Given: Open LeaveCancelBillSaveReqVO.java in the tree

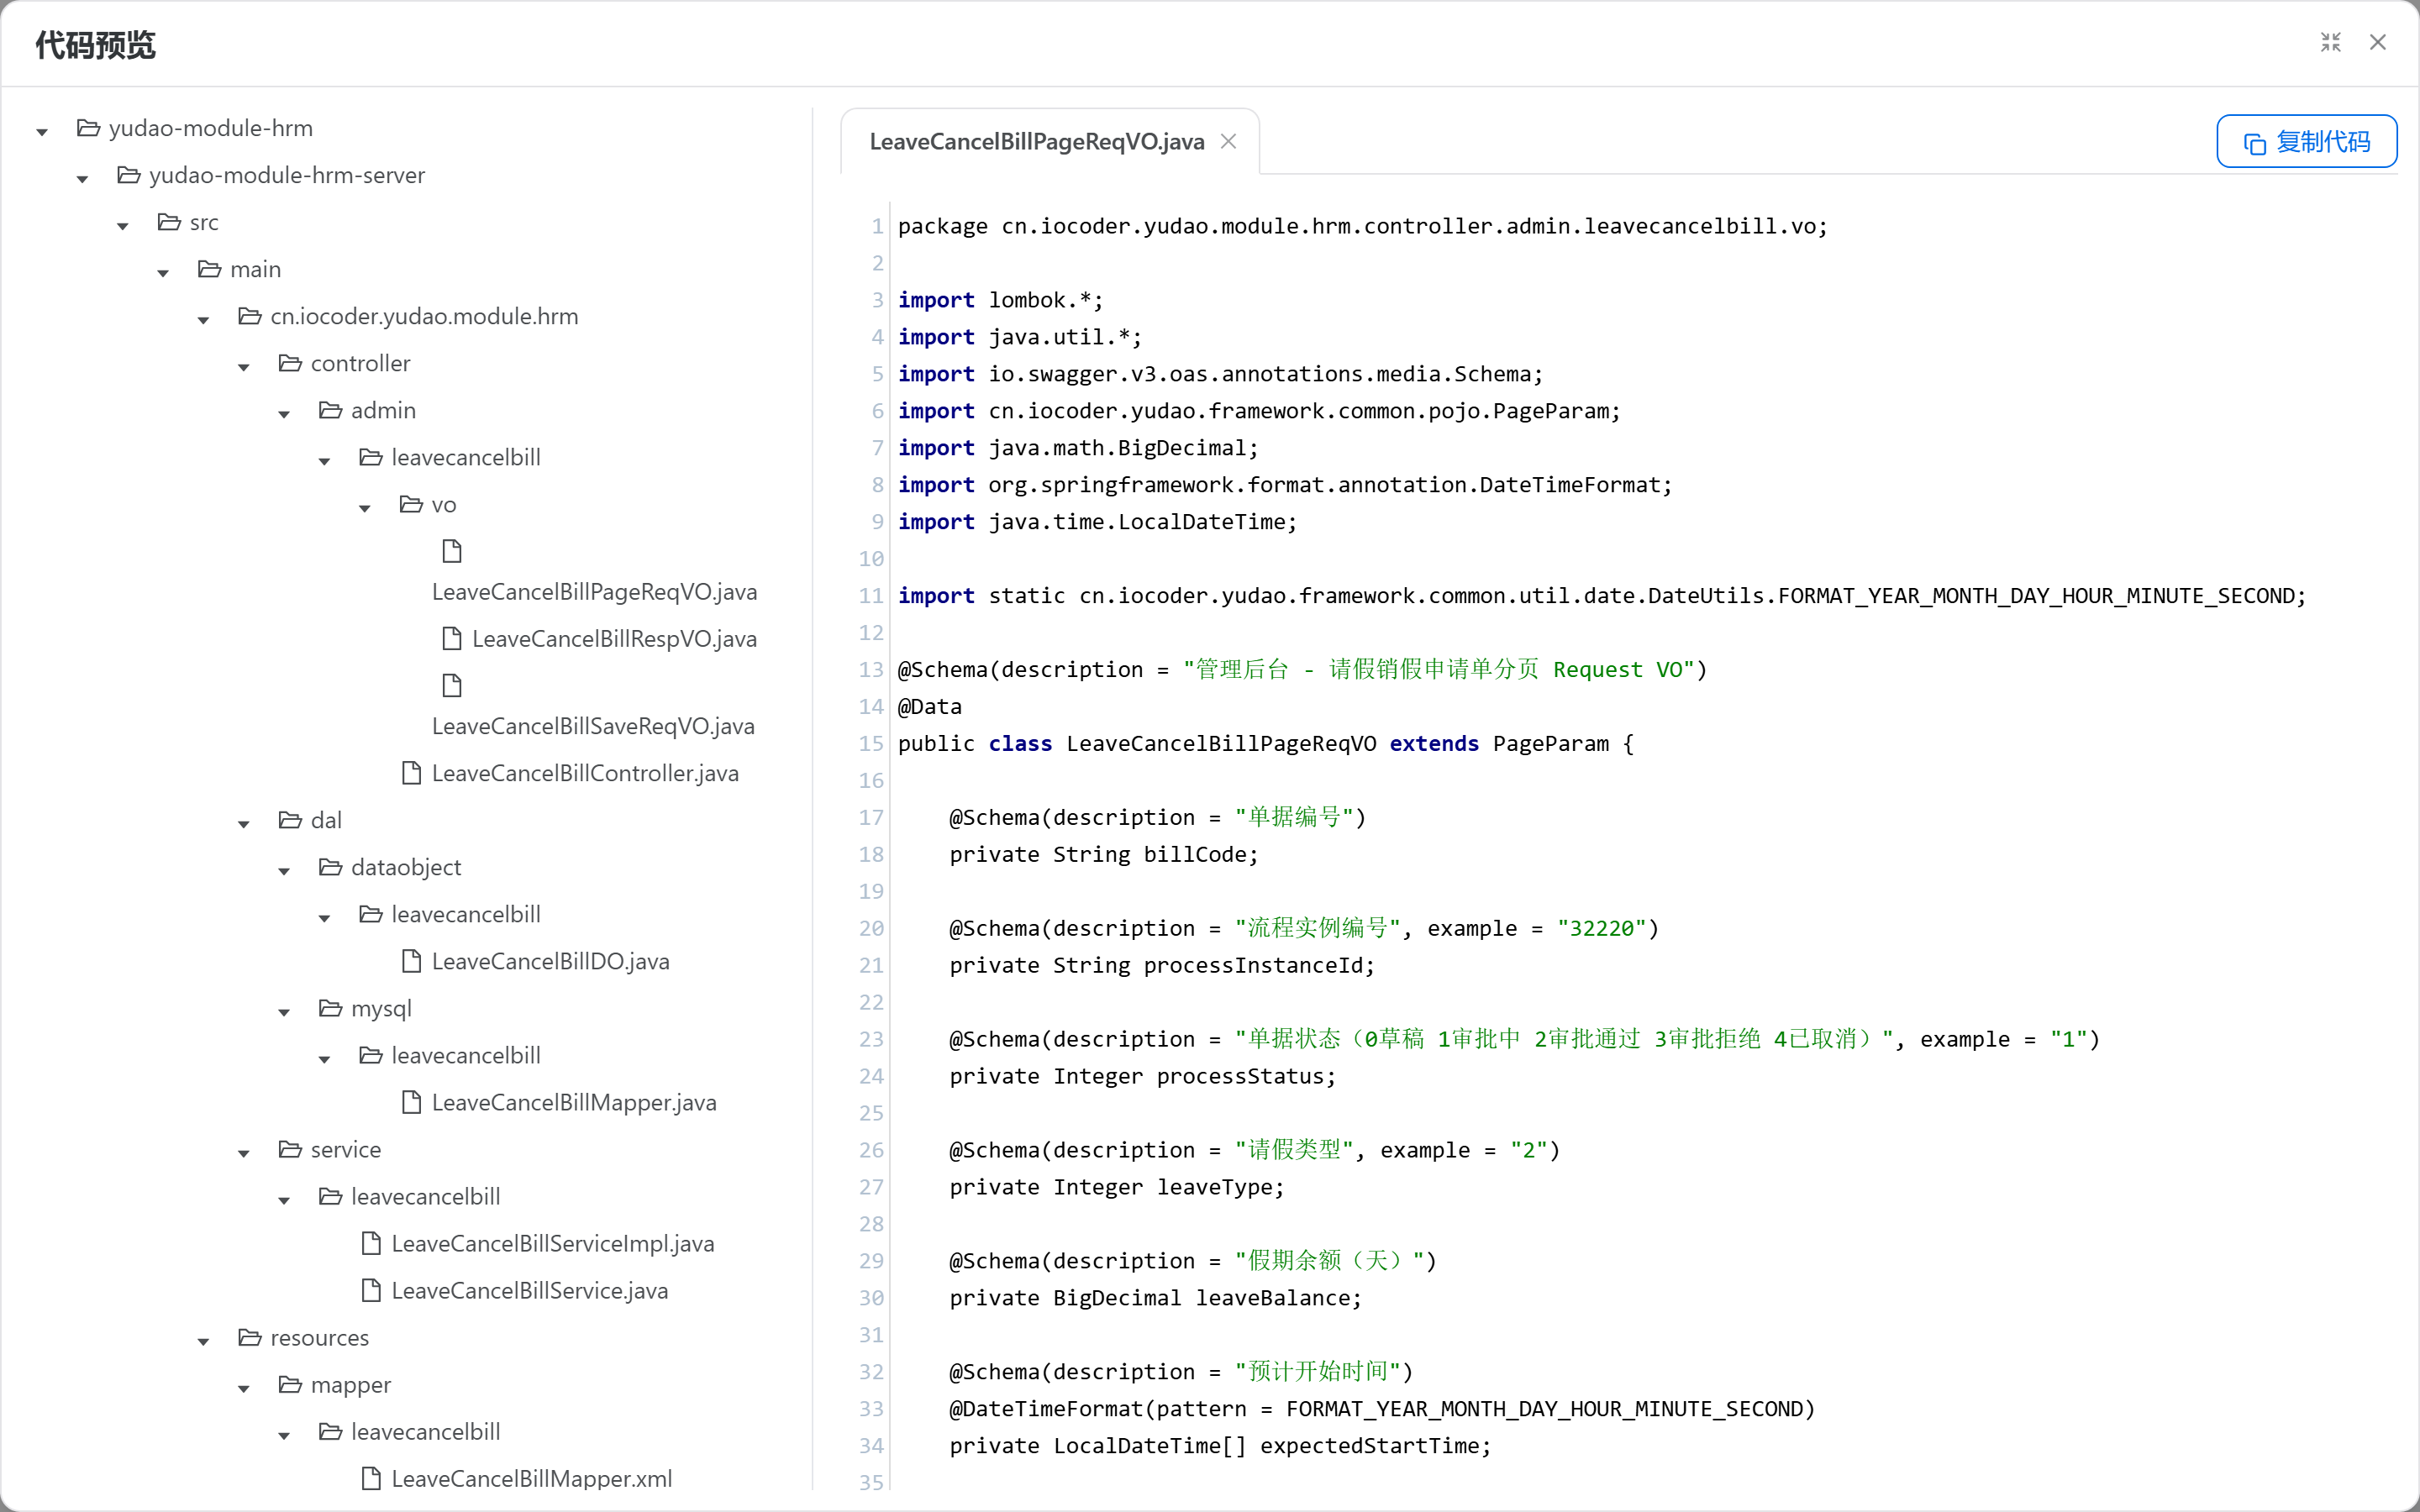Looking at the screenshot, I should tap(593, 726).
